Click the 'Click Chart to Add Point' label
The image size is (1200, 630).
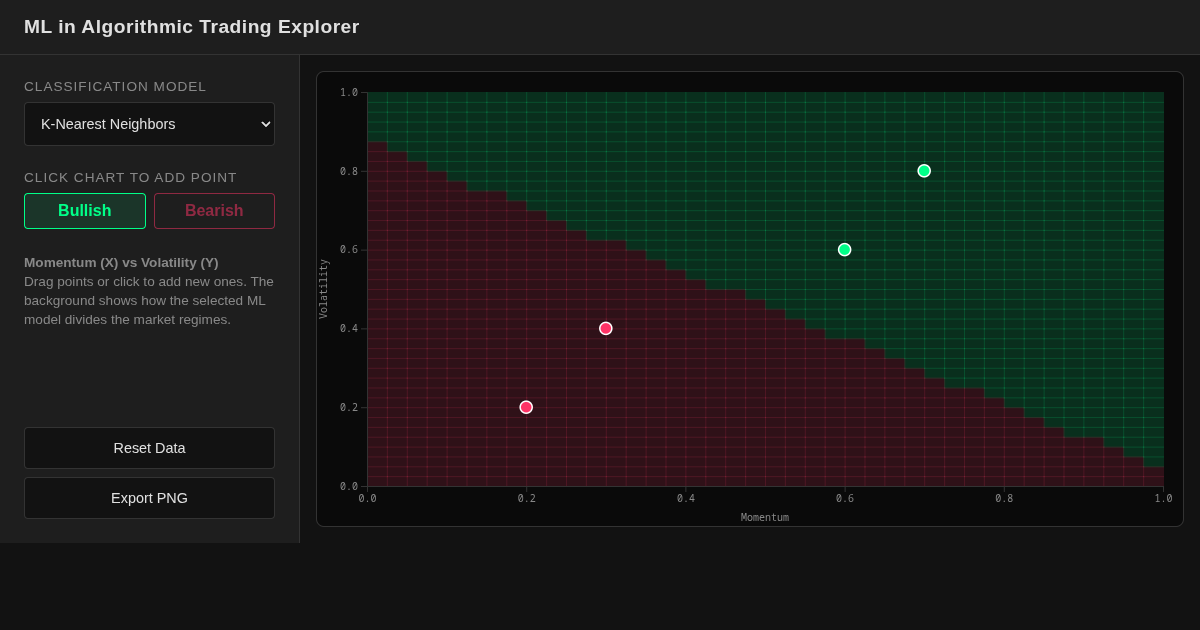[131, 178]
